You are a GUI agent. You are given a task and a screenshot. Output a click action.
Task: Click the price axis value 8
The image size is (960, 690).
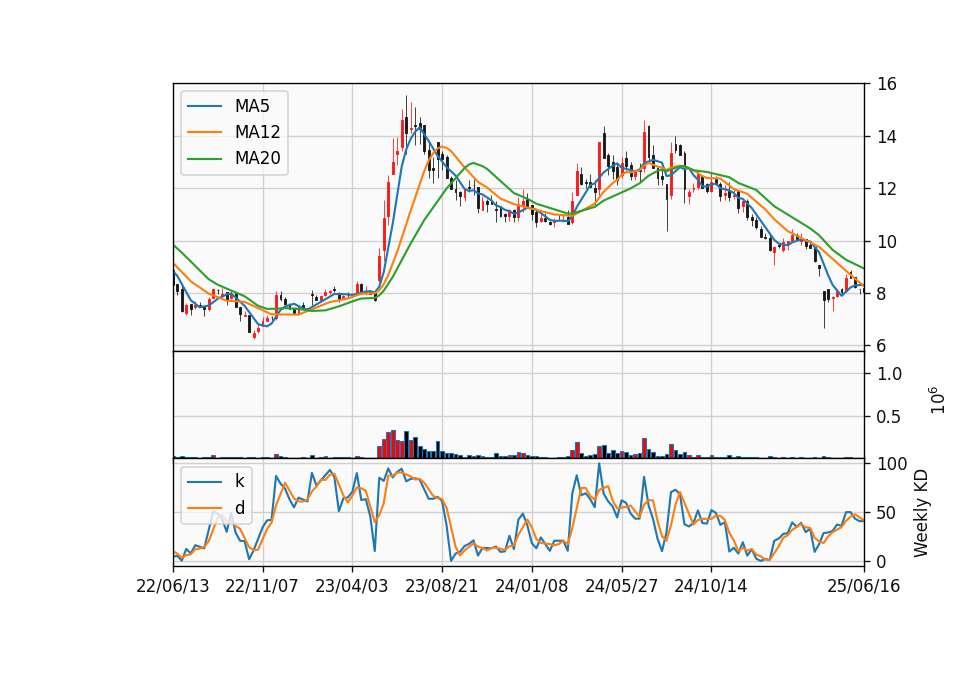pyautogui.click(x=882, y=294)
